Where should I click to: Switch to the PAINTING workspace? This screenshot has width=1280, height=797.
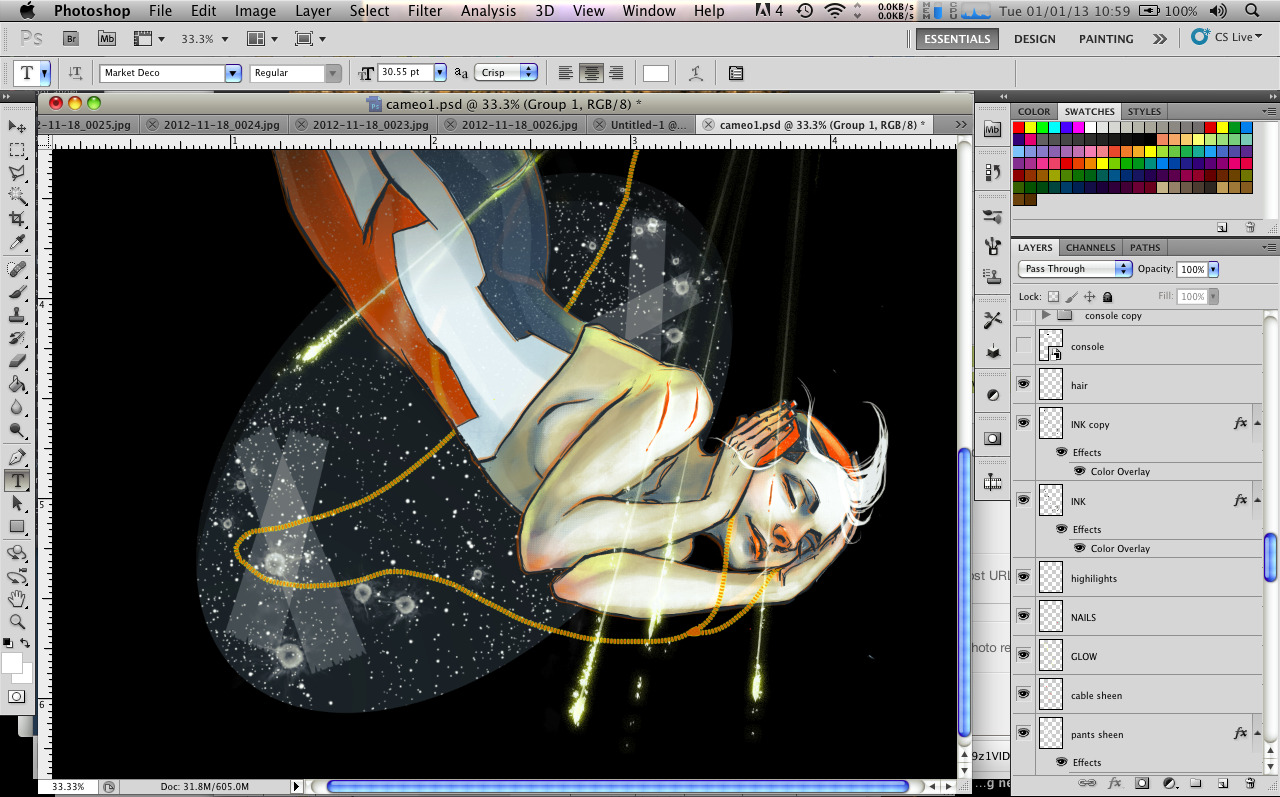pyautogui.click(x=1105, y=39)
